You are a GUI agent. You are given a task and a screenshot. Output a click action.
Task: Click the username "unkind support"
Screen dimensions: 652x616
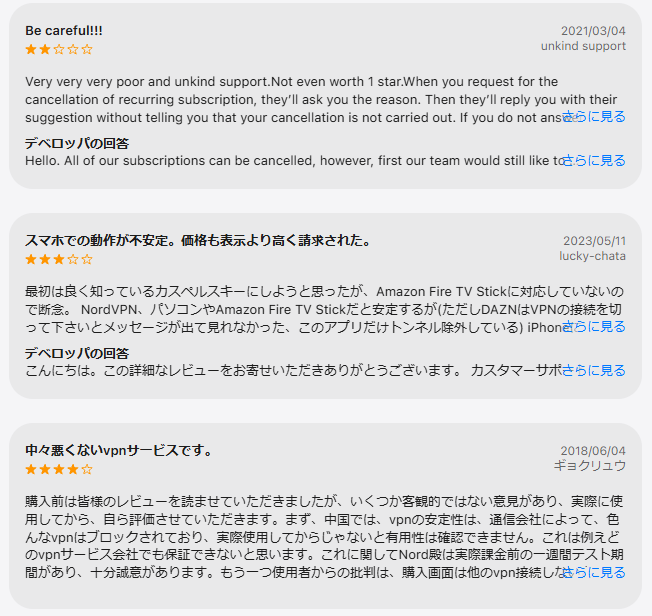click(583, 46)
